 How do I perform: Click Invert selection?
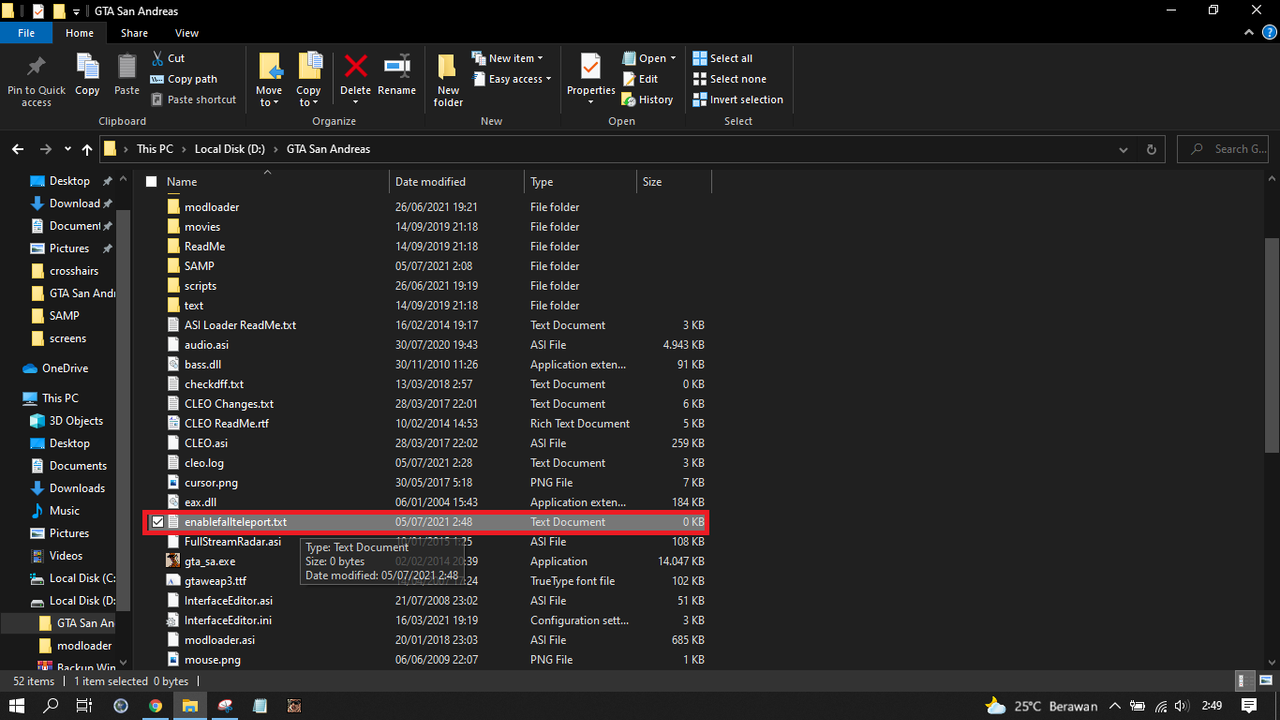(x=737, y=100)
